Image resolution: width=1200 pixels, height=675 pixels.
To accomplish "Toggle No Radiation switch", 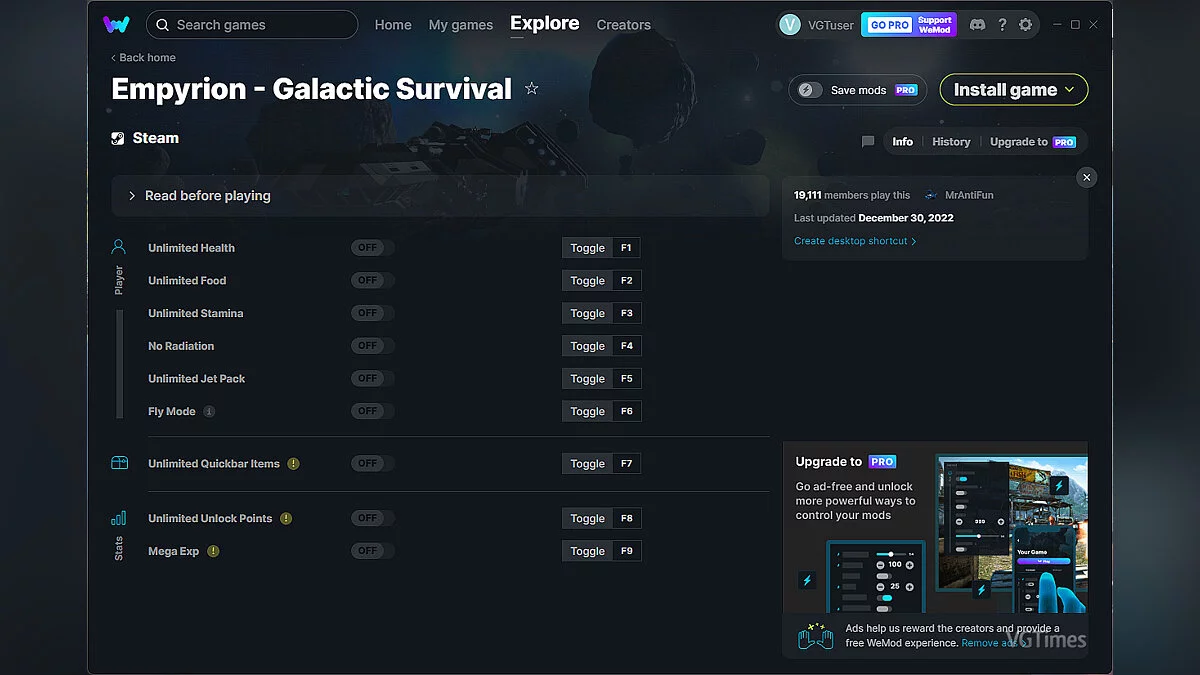I will 372,346.
